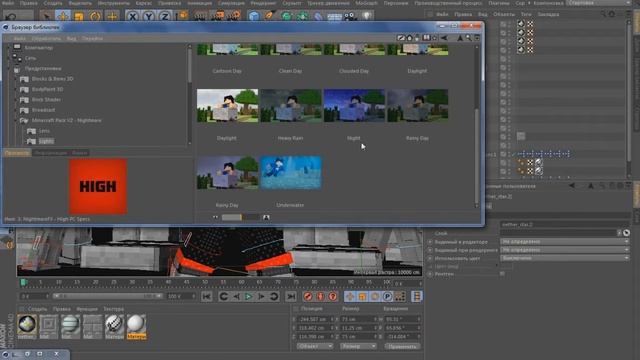Add a Cube primitive object
The height and width of the screenshot is (360, 640).
pyautogui.click(x=253, y=16)
